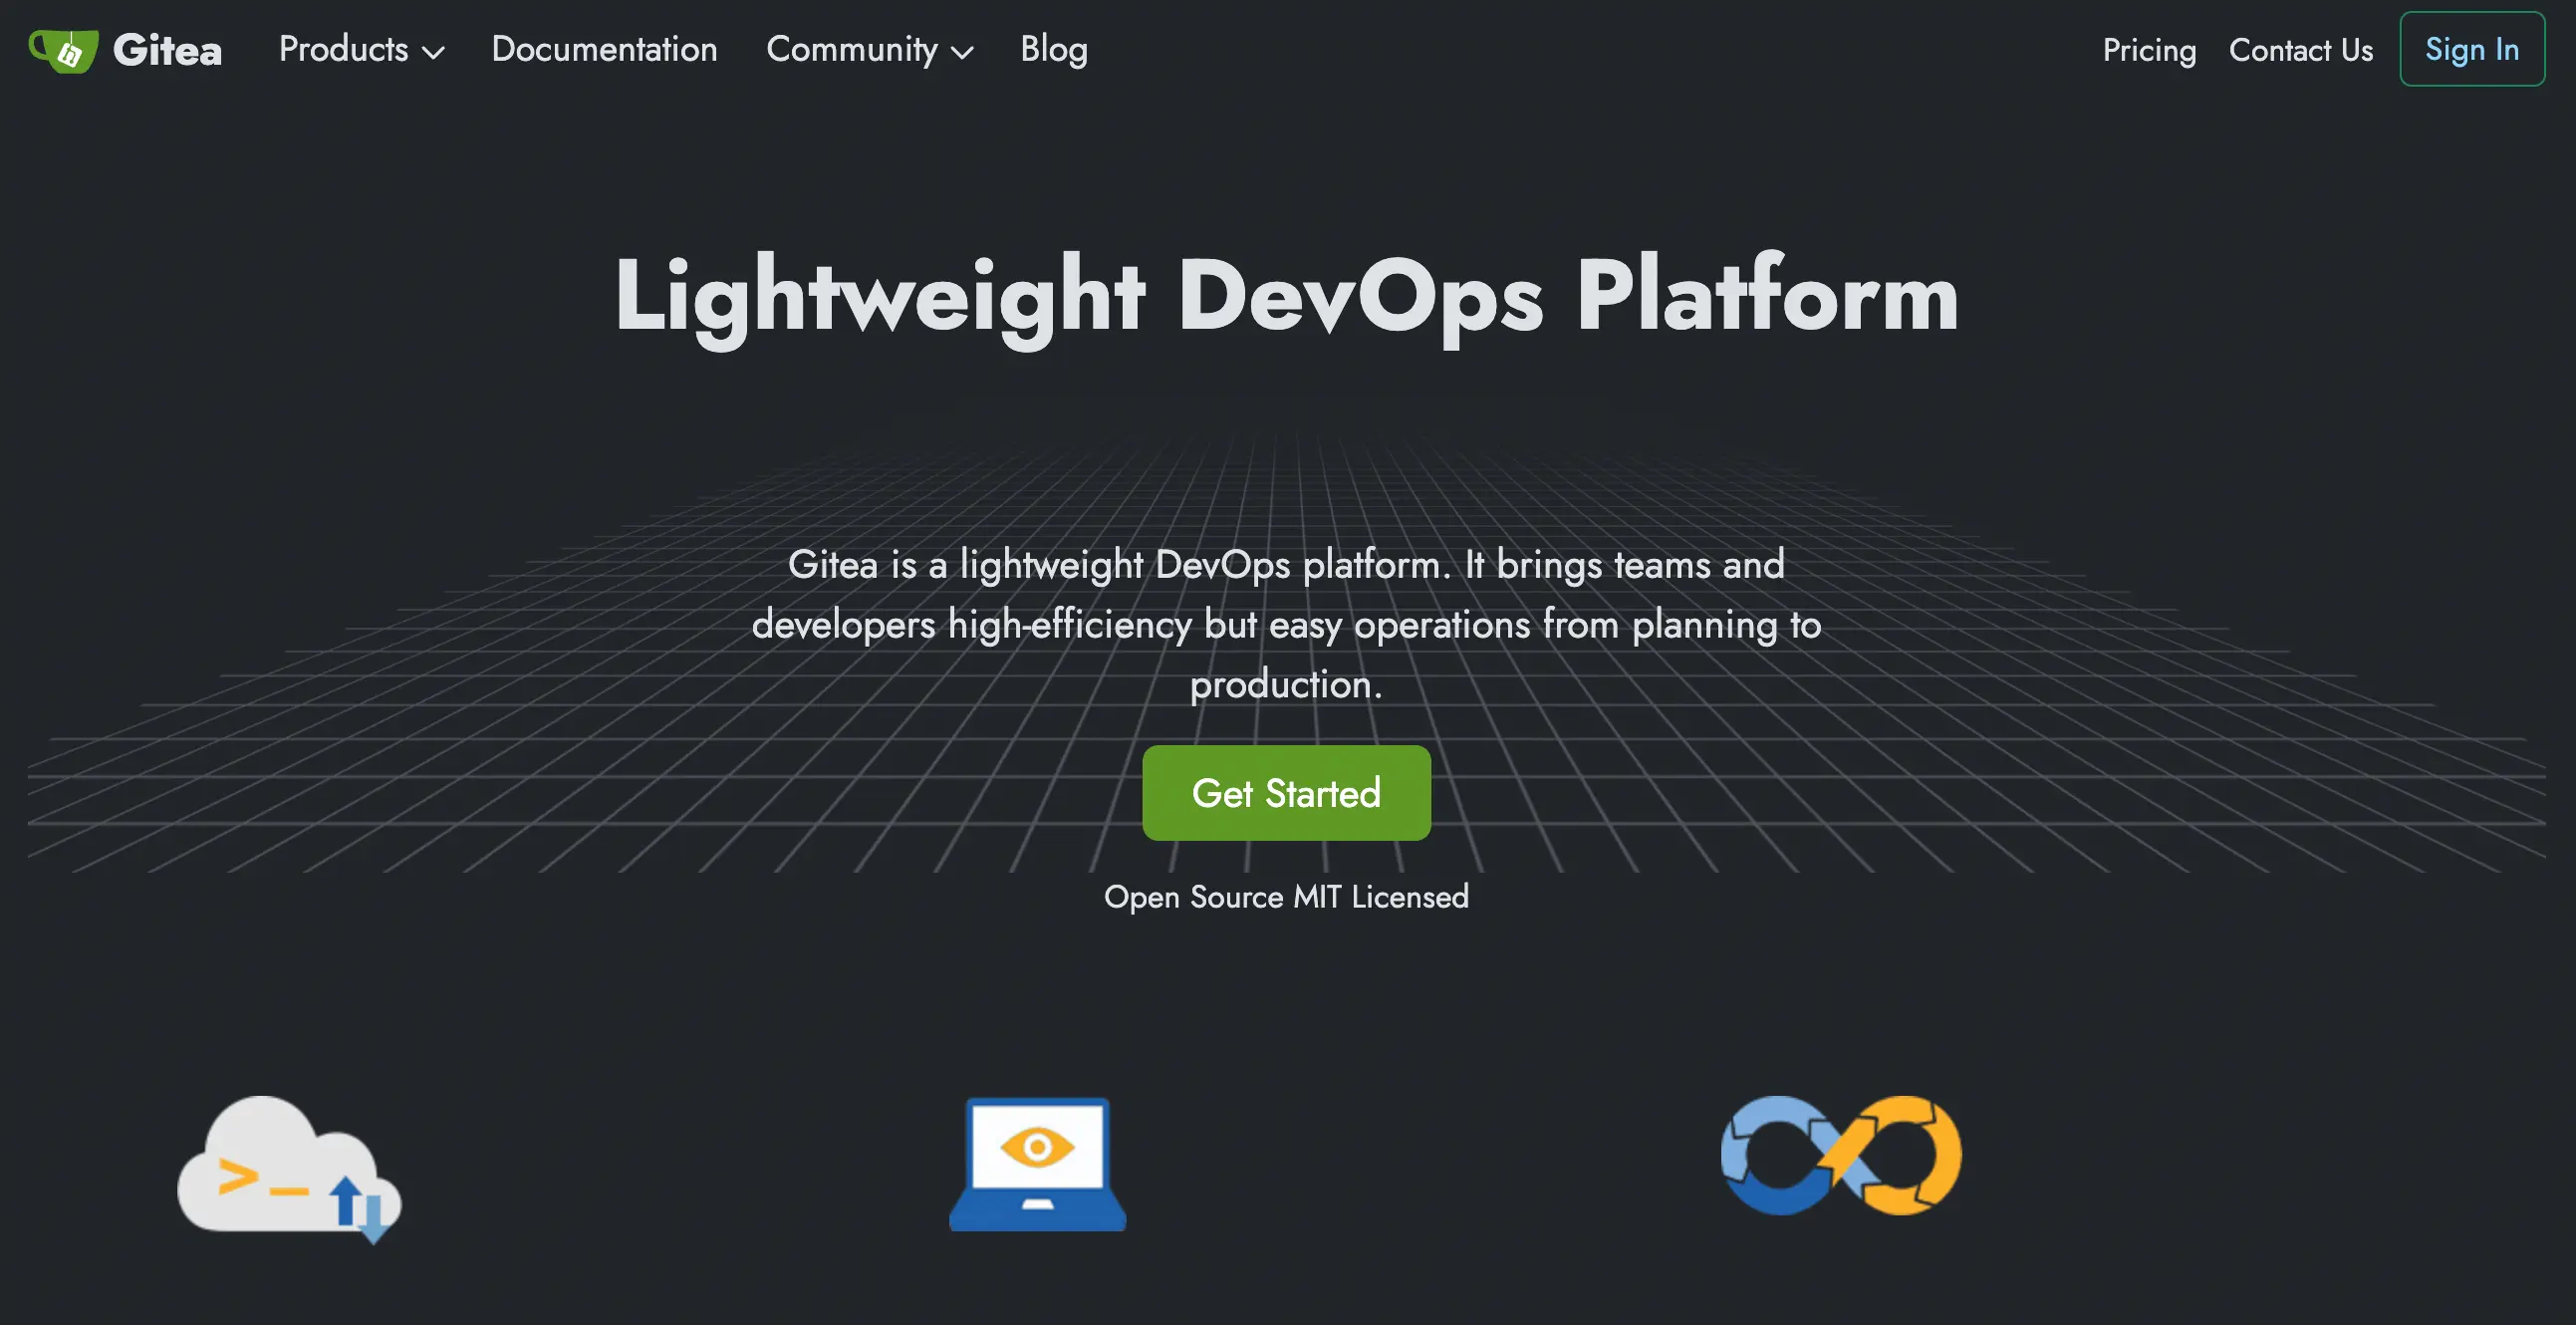Open the Documentation menu item
The width and height of the screenshot is (2576, 1325).
tap(604, 49)
